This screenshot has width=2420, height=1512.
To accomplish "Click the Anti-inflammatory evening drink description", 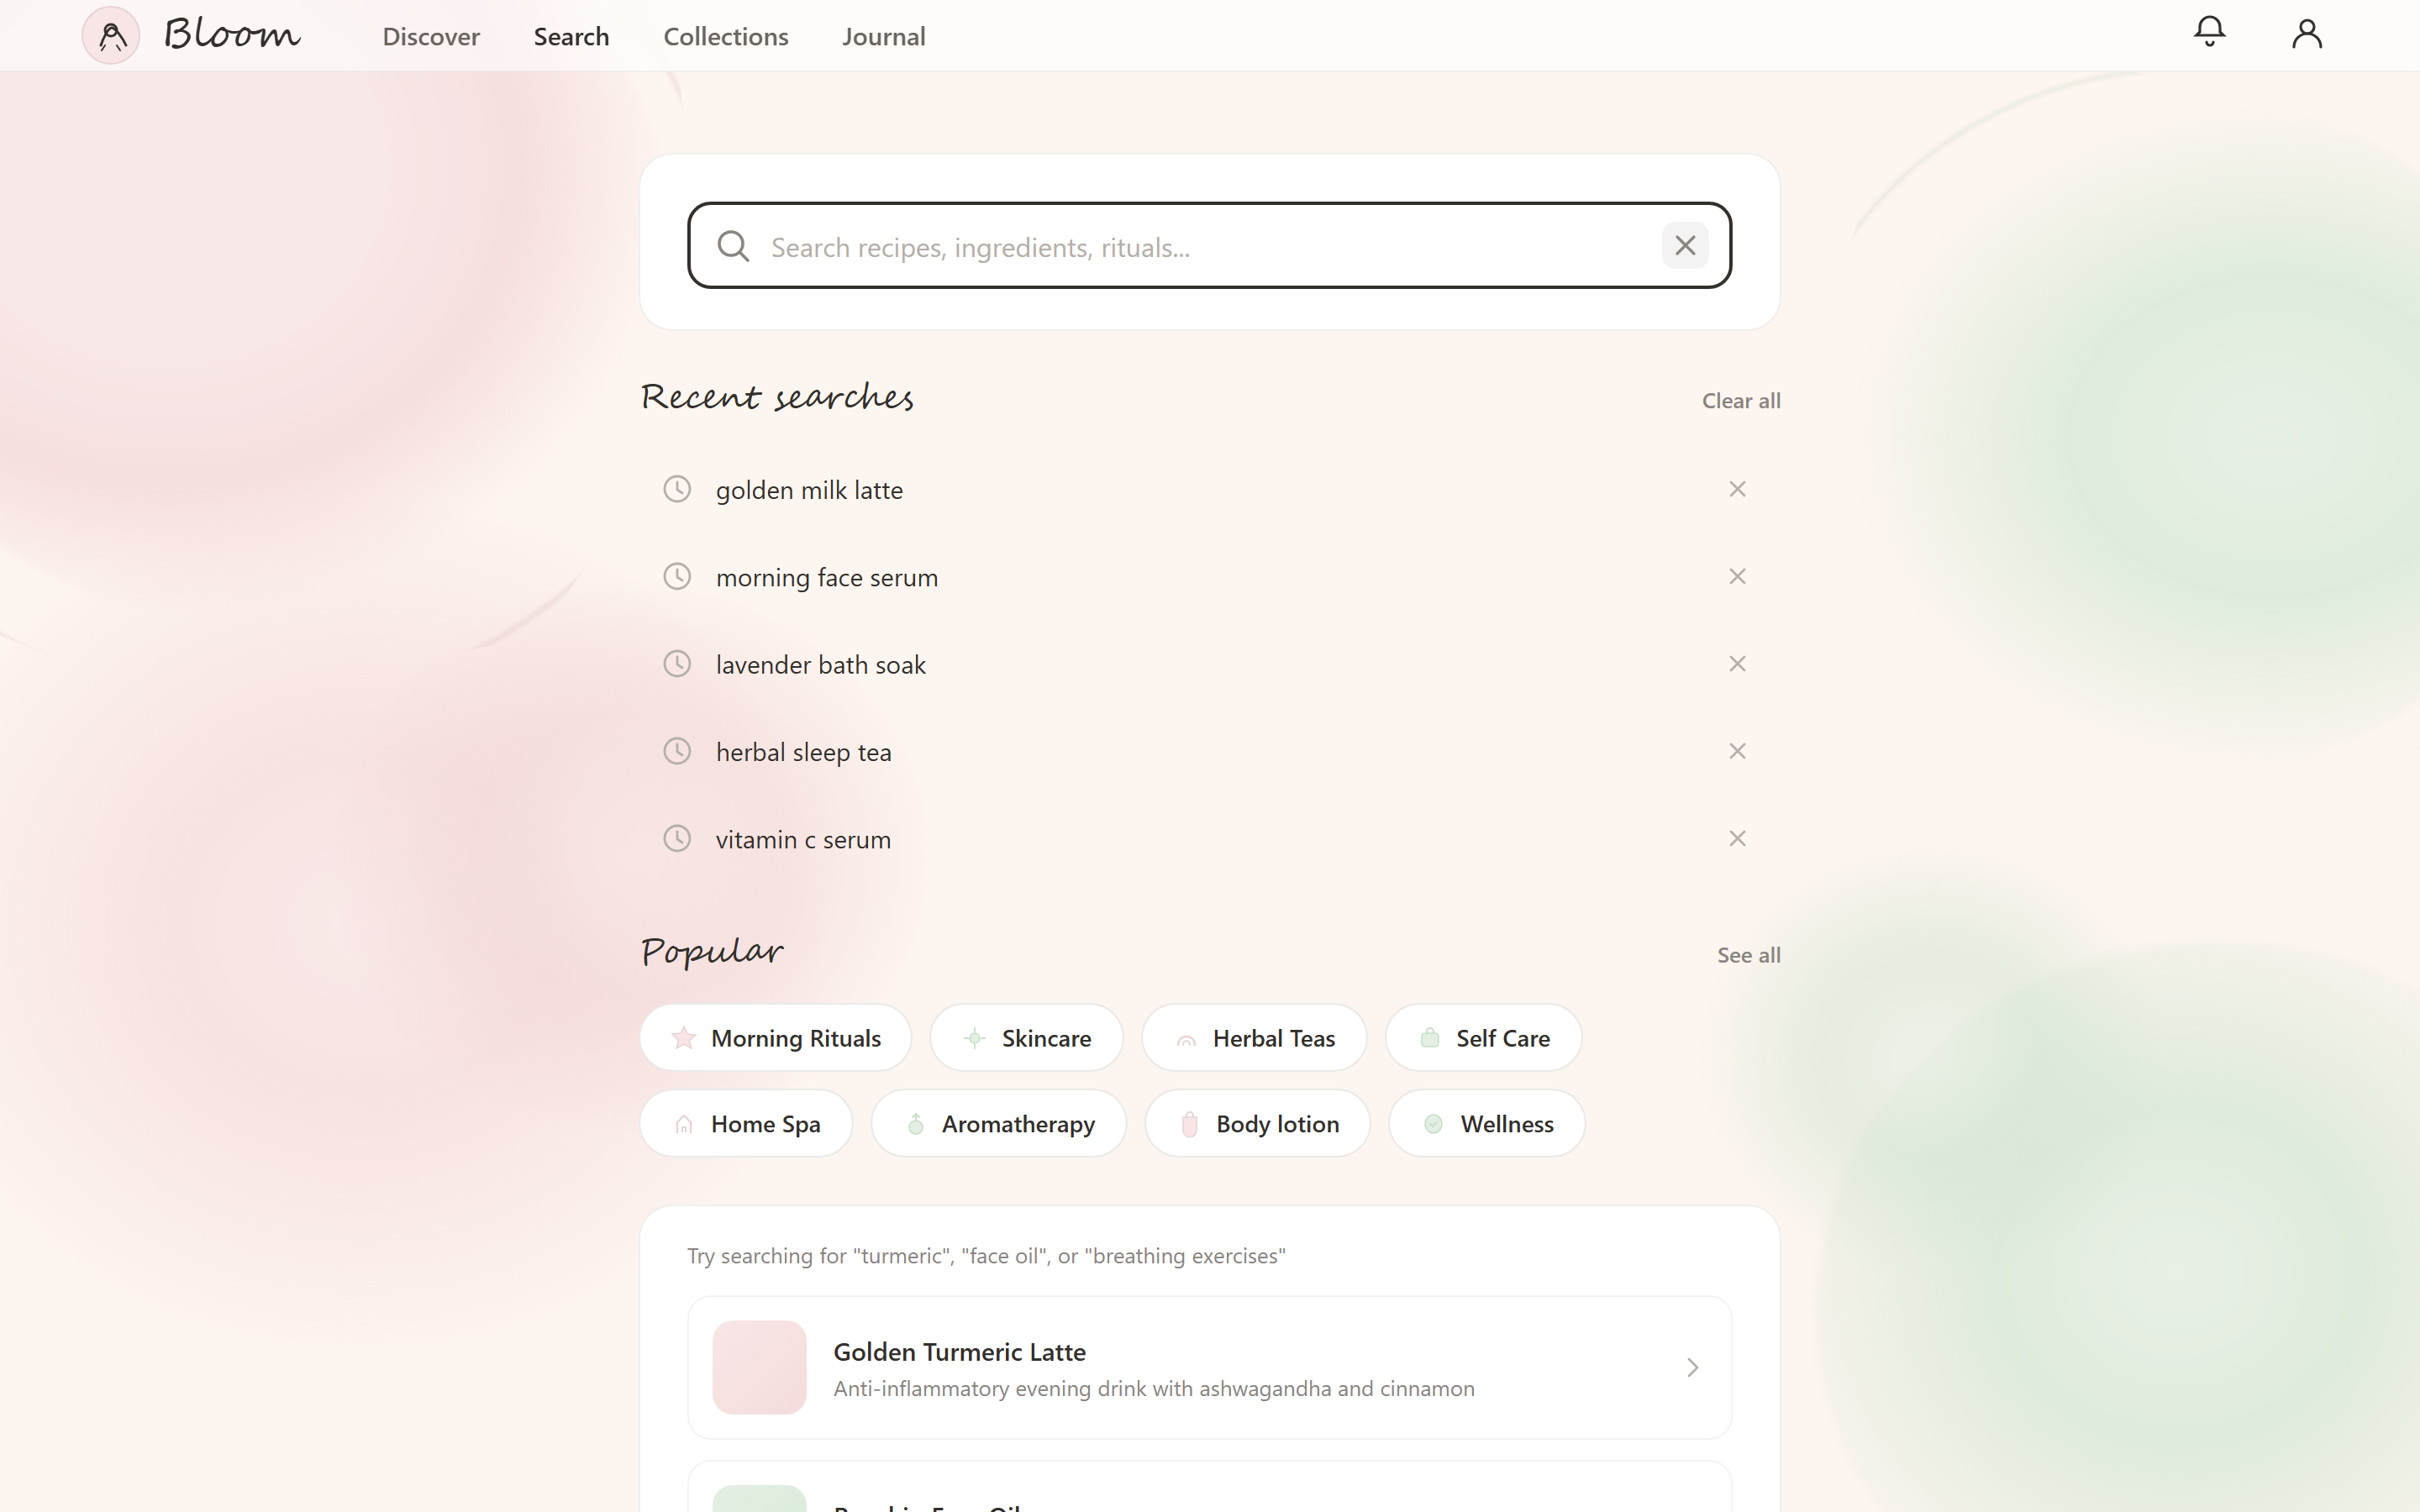I will coord(1154,1389).
